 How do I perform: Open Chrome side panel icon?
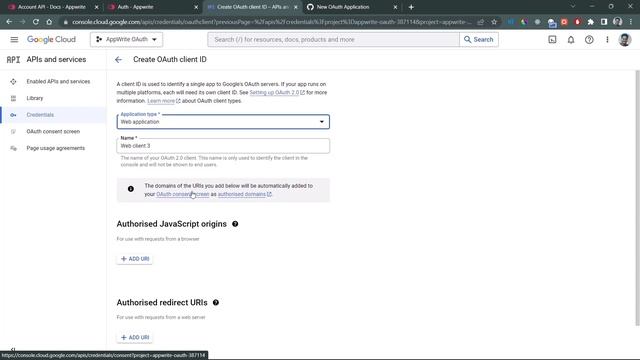604,22
